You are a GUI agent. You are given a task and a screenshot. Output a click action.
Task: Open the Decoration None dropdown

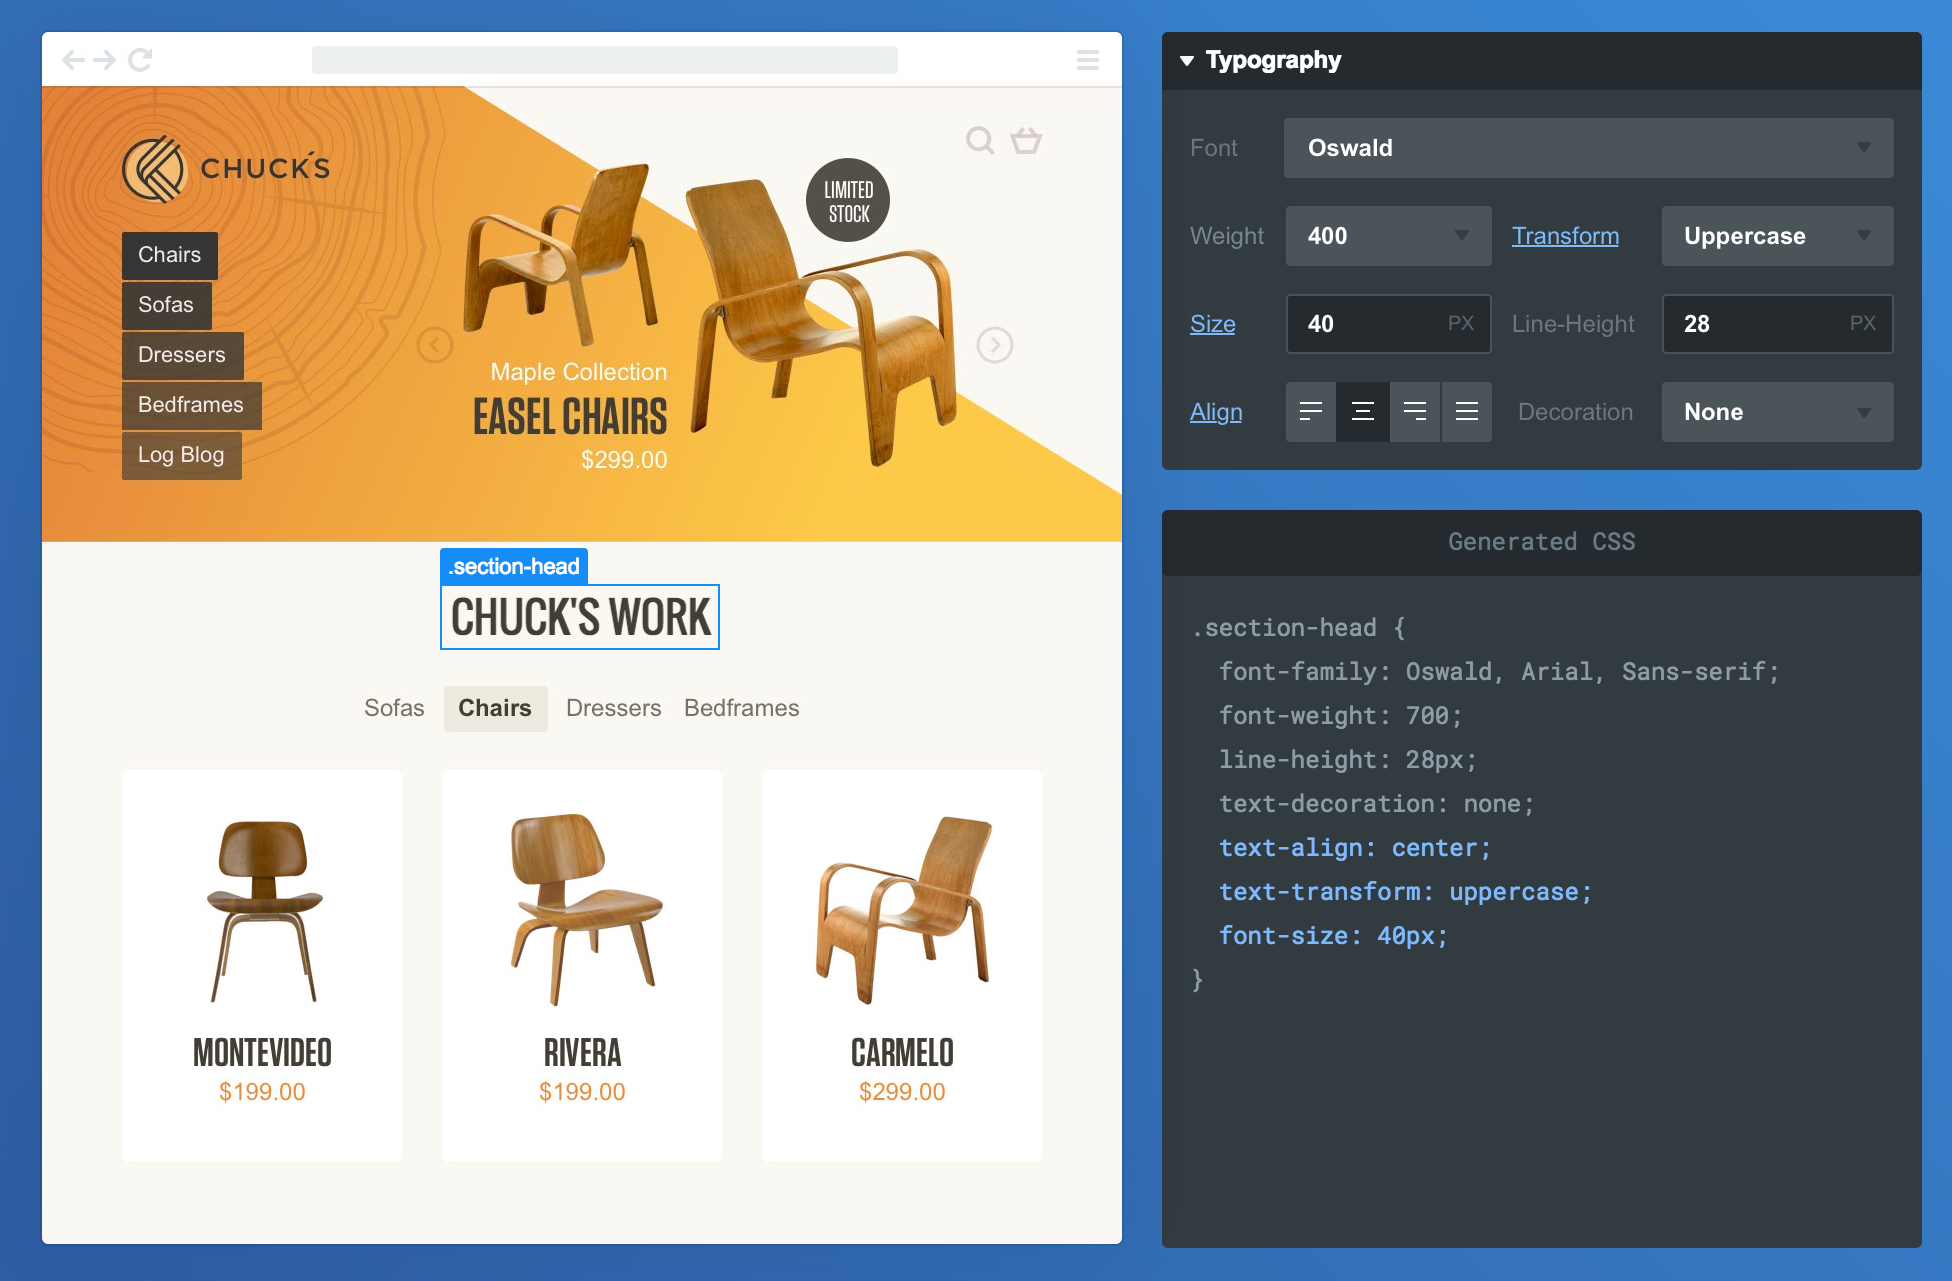click(x=1778, y=412)
